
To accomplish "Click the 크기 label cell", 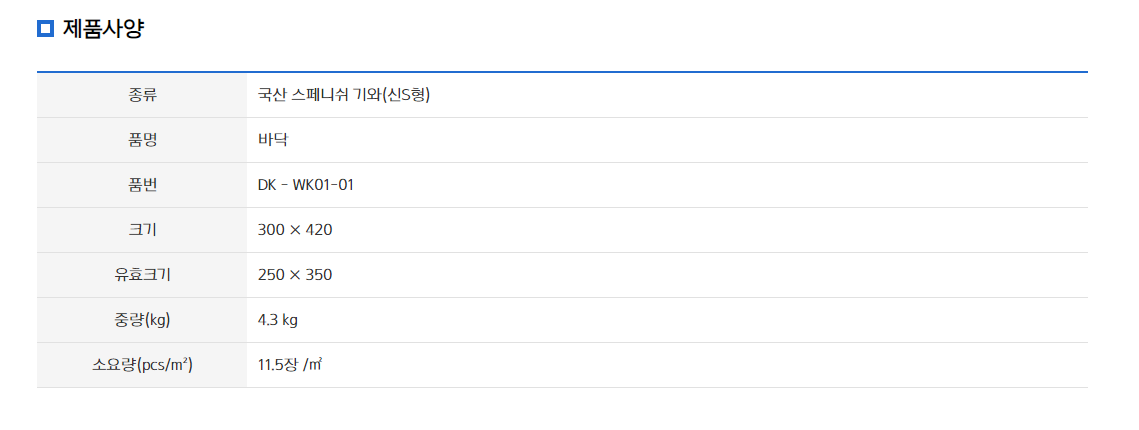I will pyautogui.click(x=142, y=230).
